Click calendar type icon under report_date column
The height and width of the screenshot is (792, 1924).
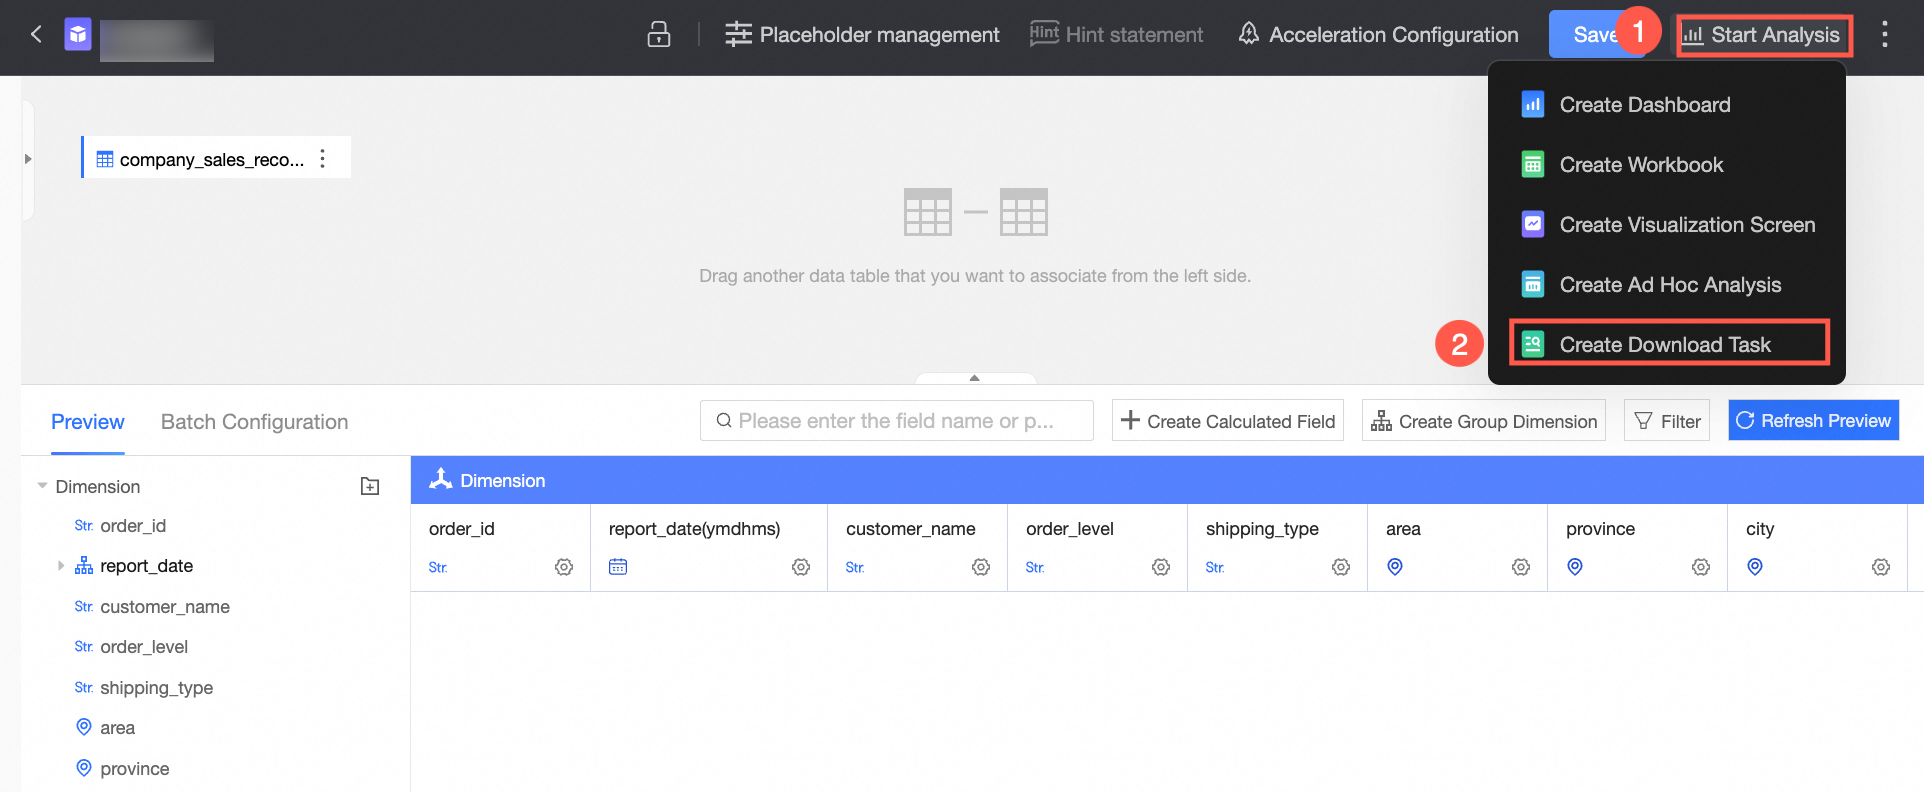[x=618, y=567]
